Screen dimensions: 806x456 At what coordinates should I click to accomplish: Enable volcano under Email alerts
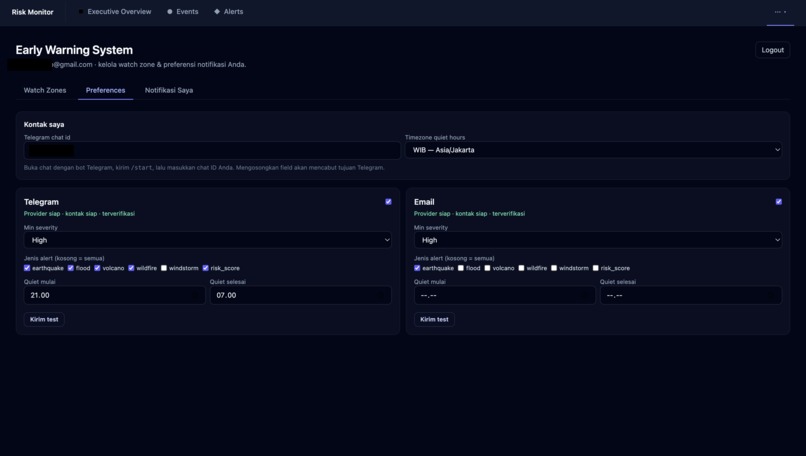pos(487,268)
